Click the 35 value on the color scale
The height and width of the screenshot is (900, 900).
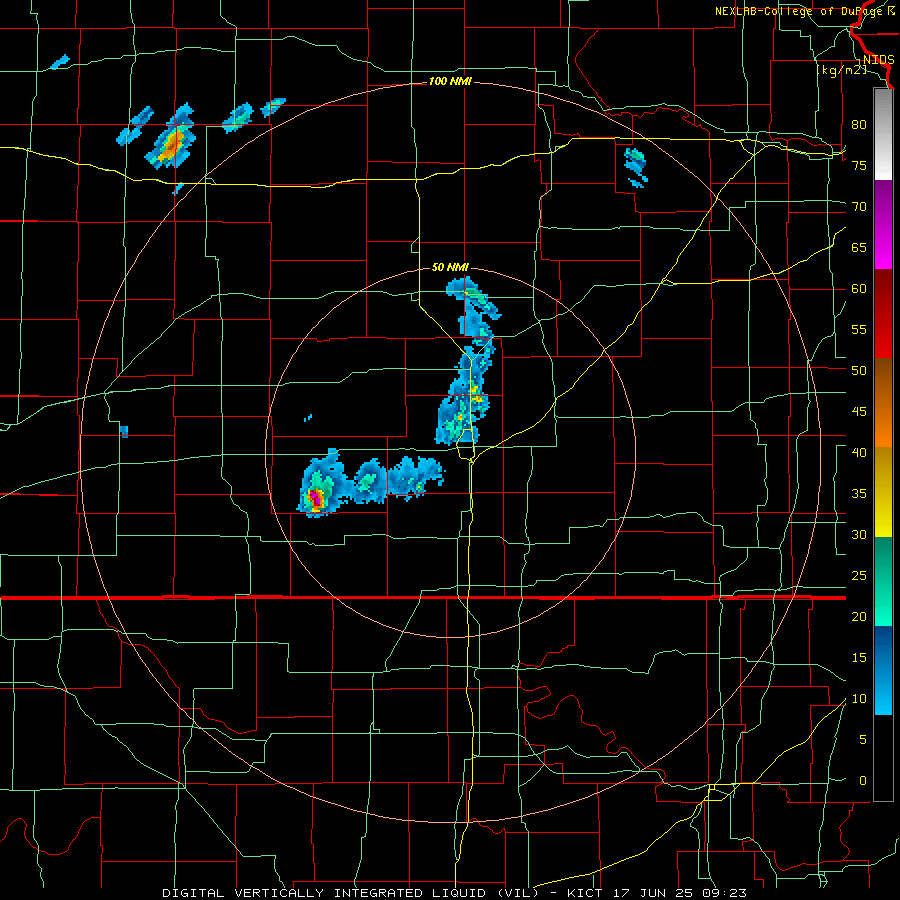(x=859, y=494)
